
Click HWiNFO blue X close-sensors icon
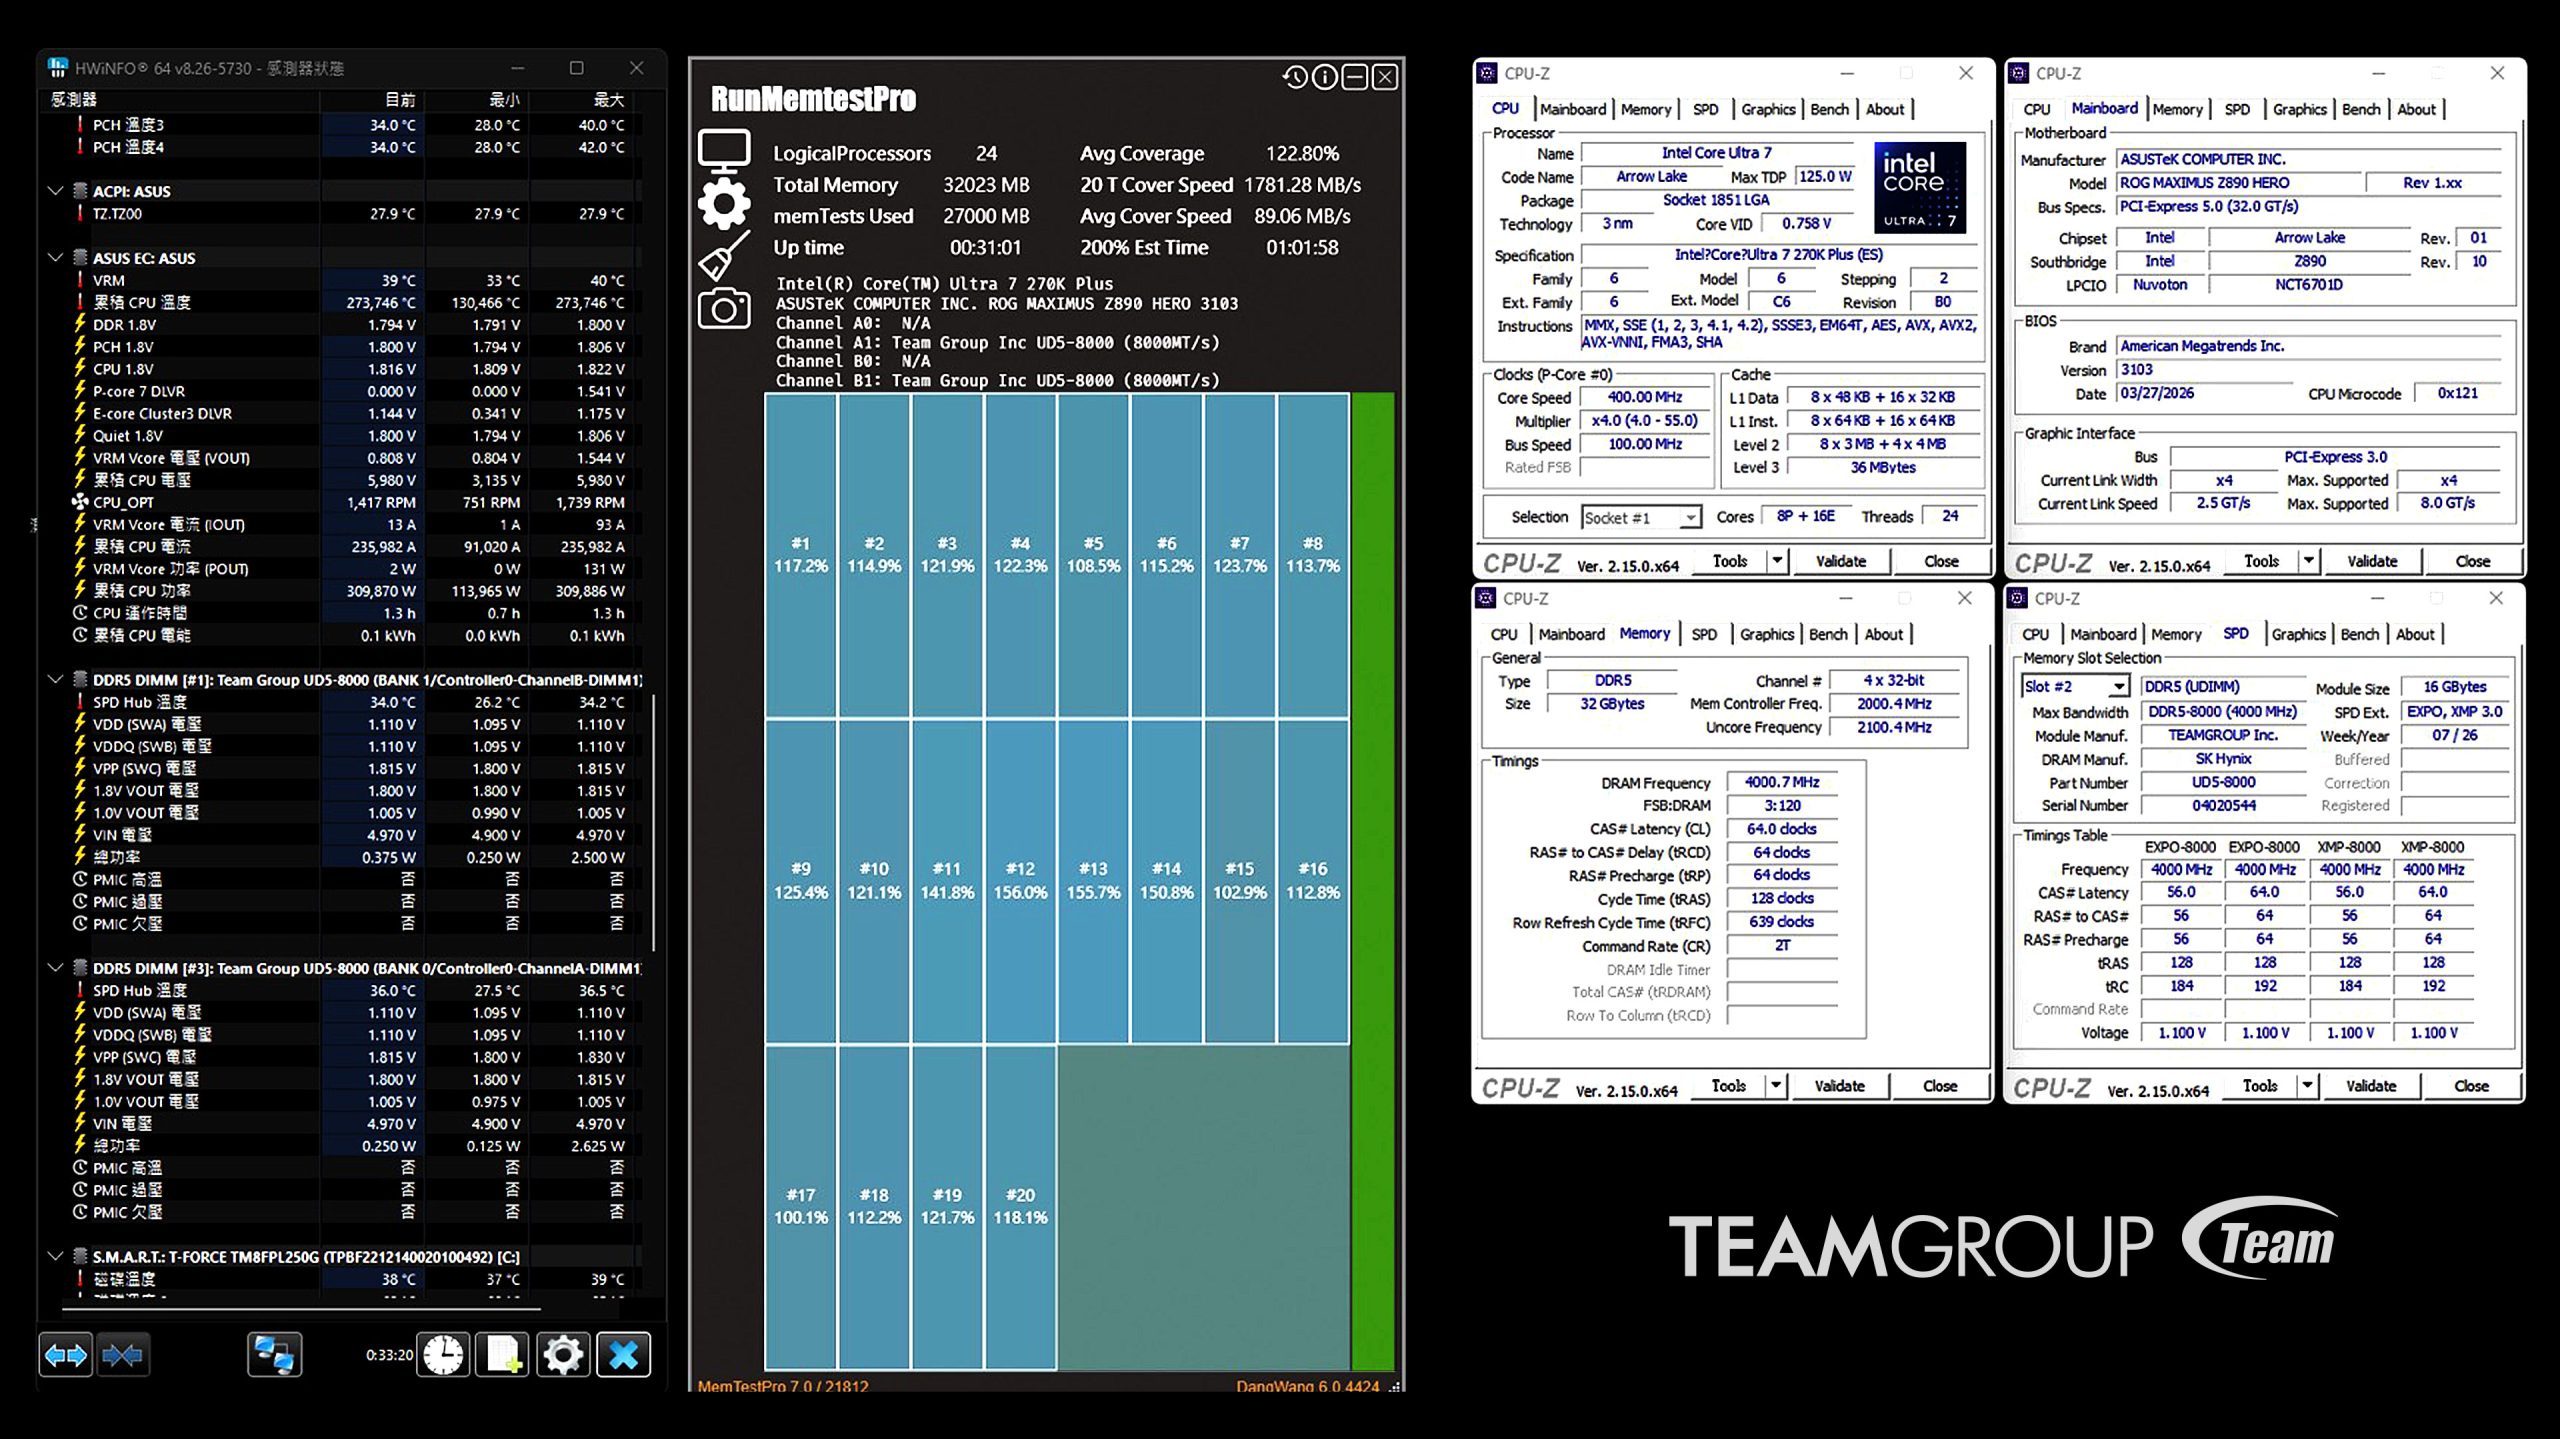click(x=623, y=1355)
